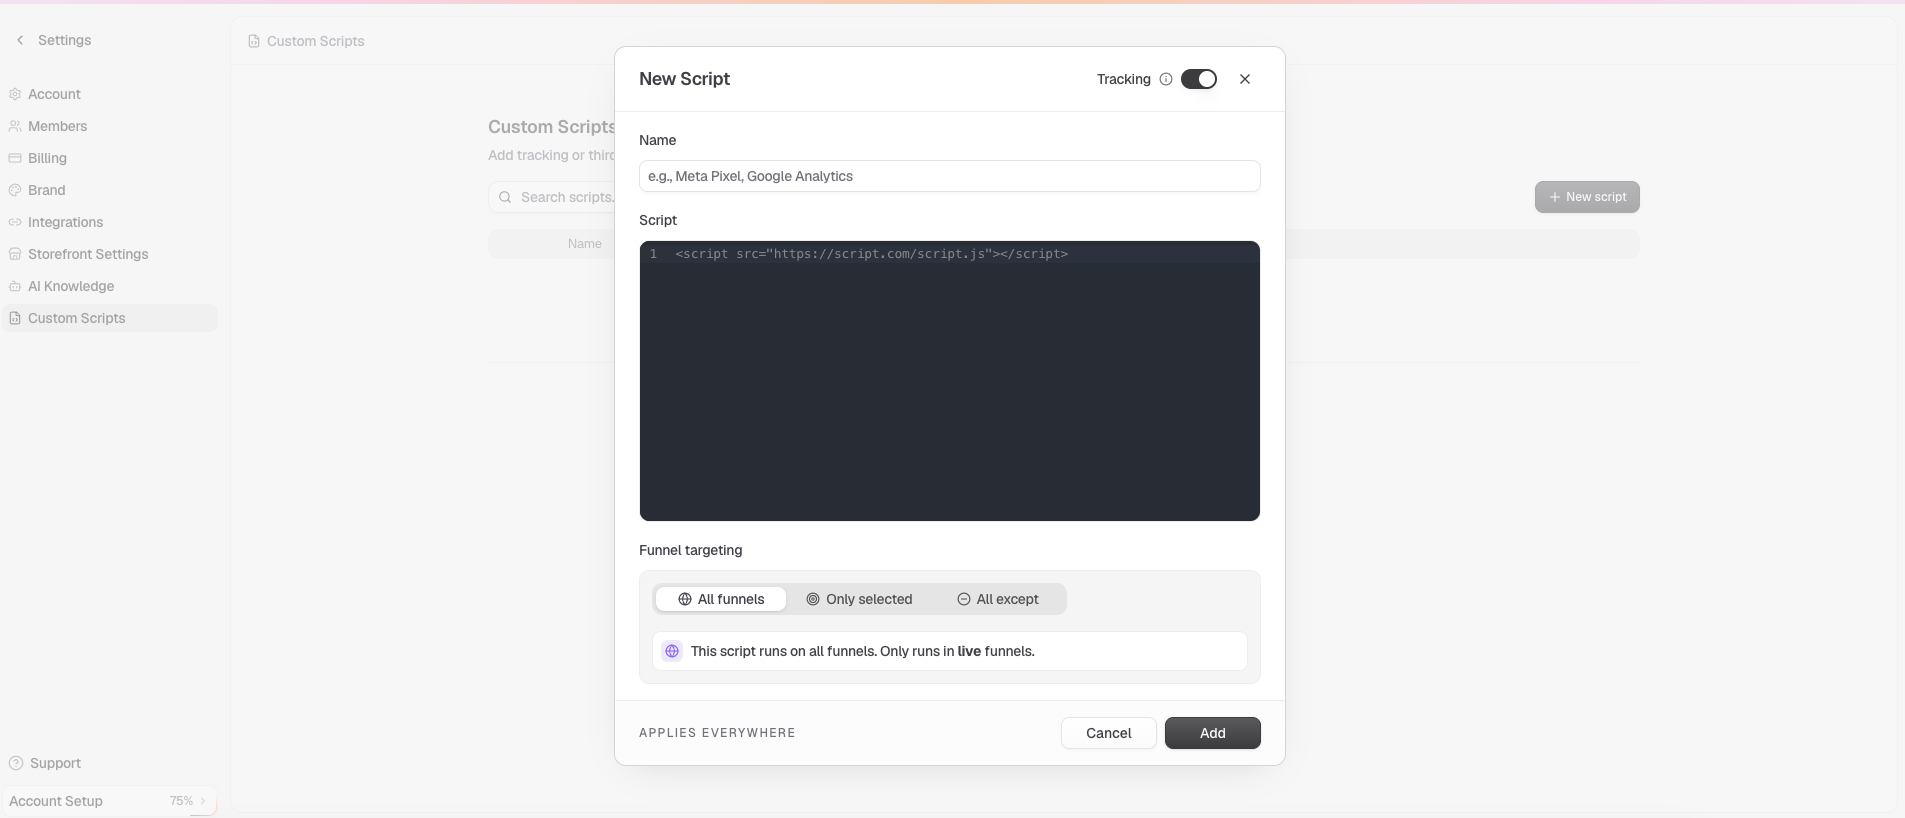Click the script Name input field
The width and height of the screenshot is (1905, 818).
(x=949, y=176)
